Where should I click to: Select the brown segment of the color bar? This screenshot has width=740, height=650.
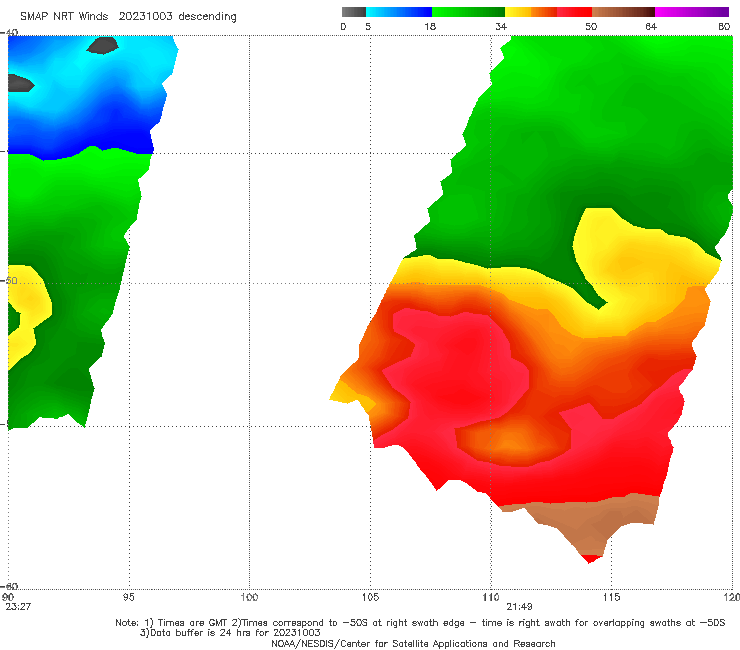623,12
